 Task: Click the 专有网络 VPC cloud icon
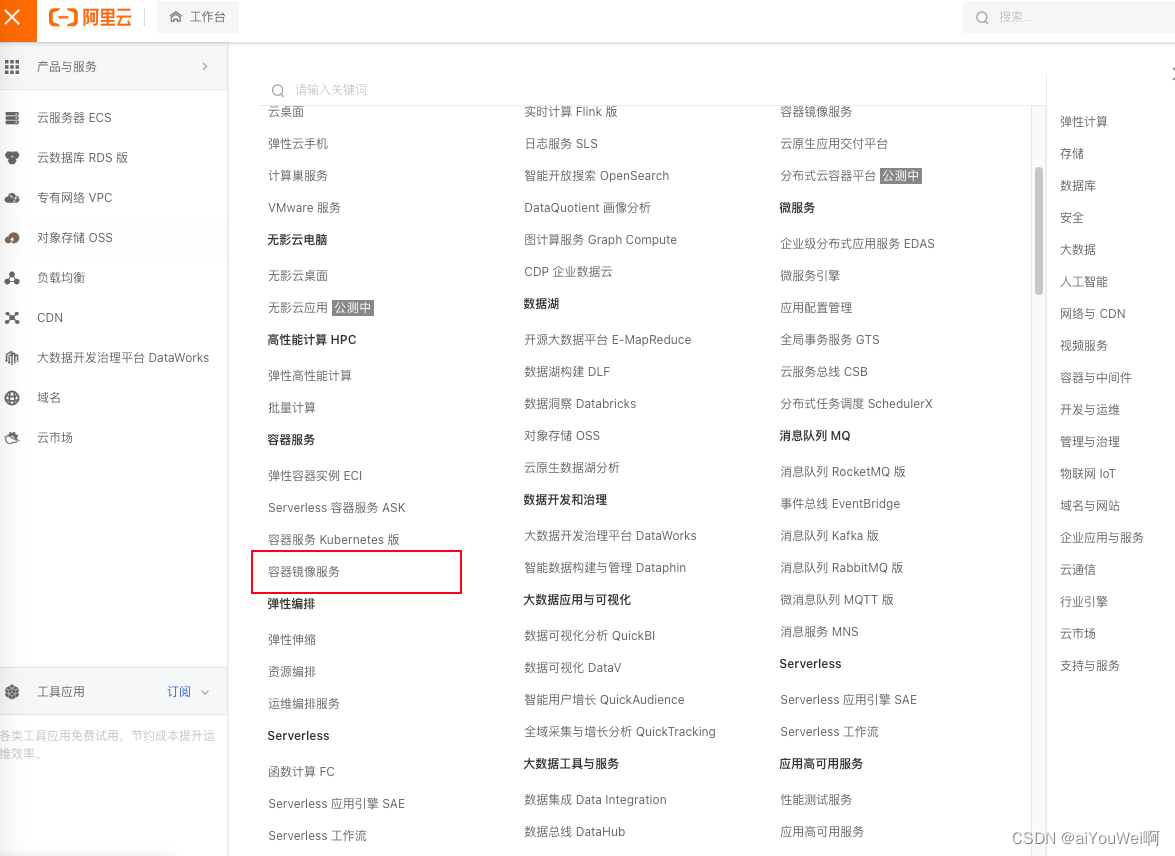12,198
